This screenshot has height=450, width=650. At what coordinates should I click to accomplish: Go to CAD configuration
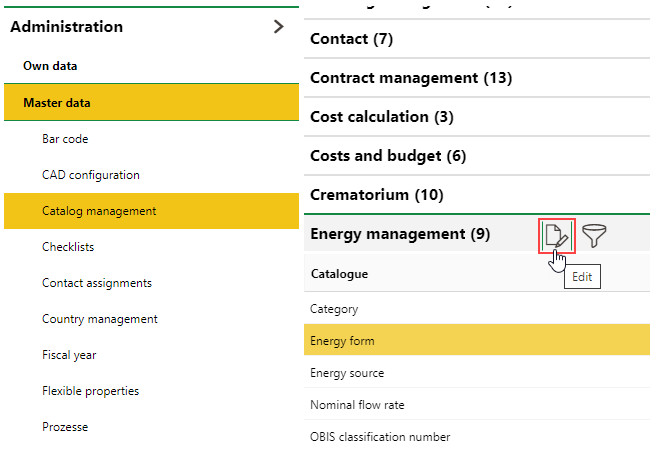coord(90,175)
